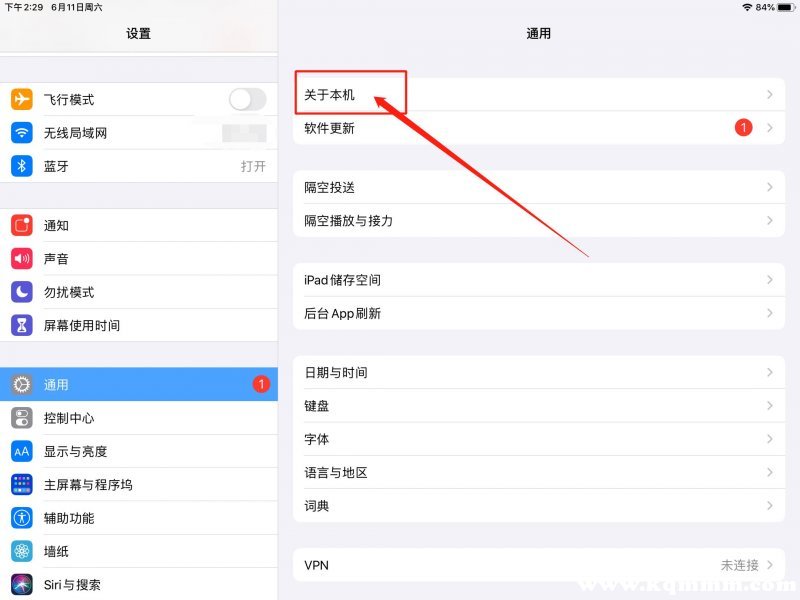
Task: Open the 日期与时间 row
Action: pos(539,372)
